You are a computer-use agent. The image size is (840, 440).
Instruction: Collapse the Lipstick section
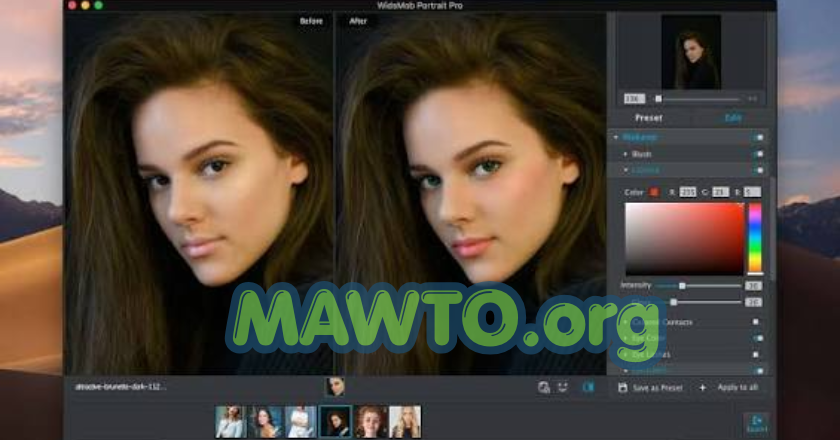(625, 170)
